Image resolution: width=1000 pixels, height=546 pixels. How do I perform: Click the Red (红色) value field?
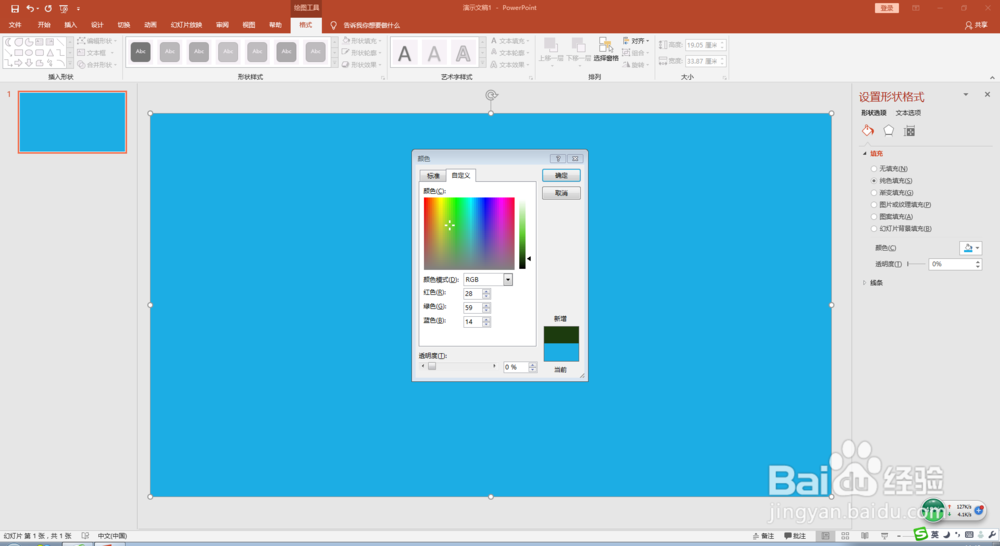click(473, 293)
